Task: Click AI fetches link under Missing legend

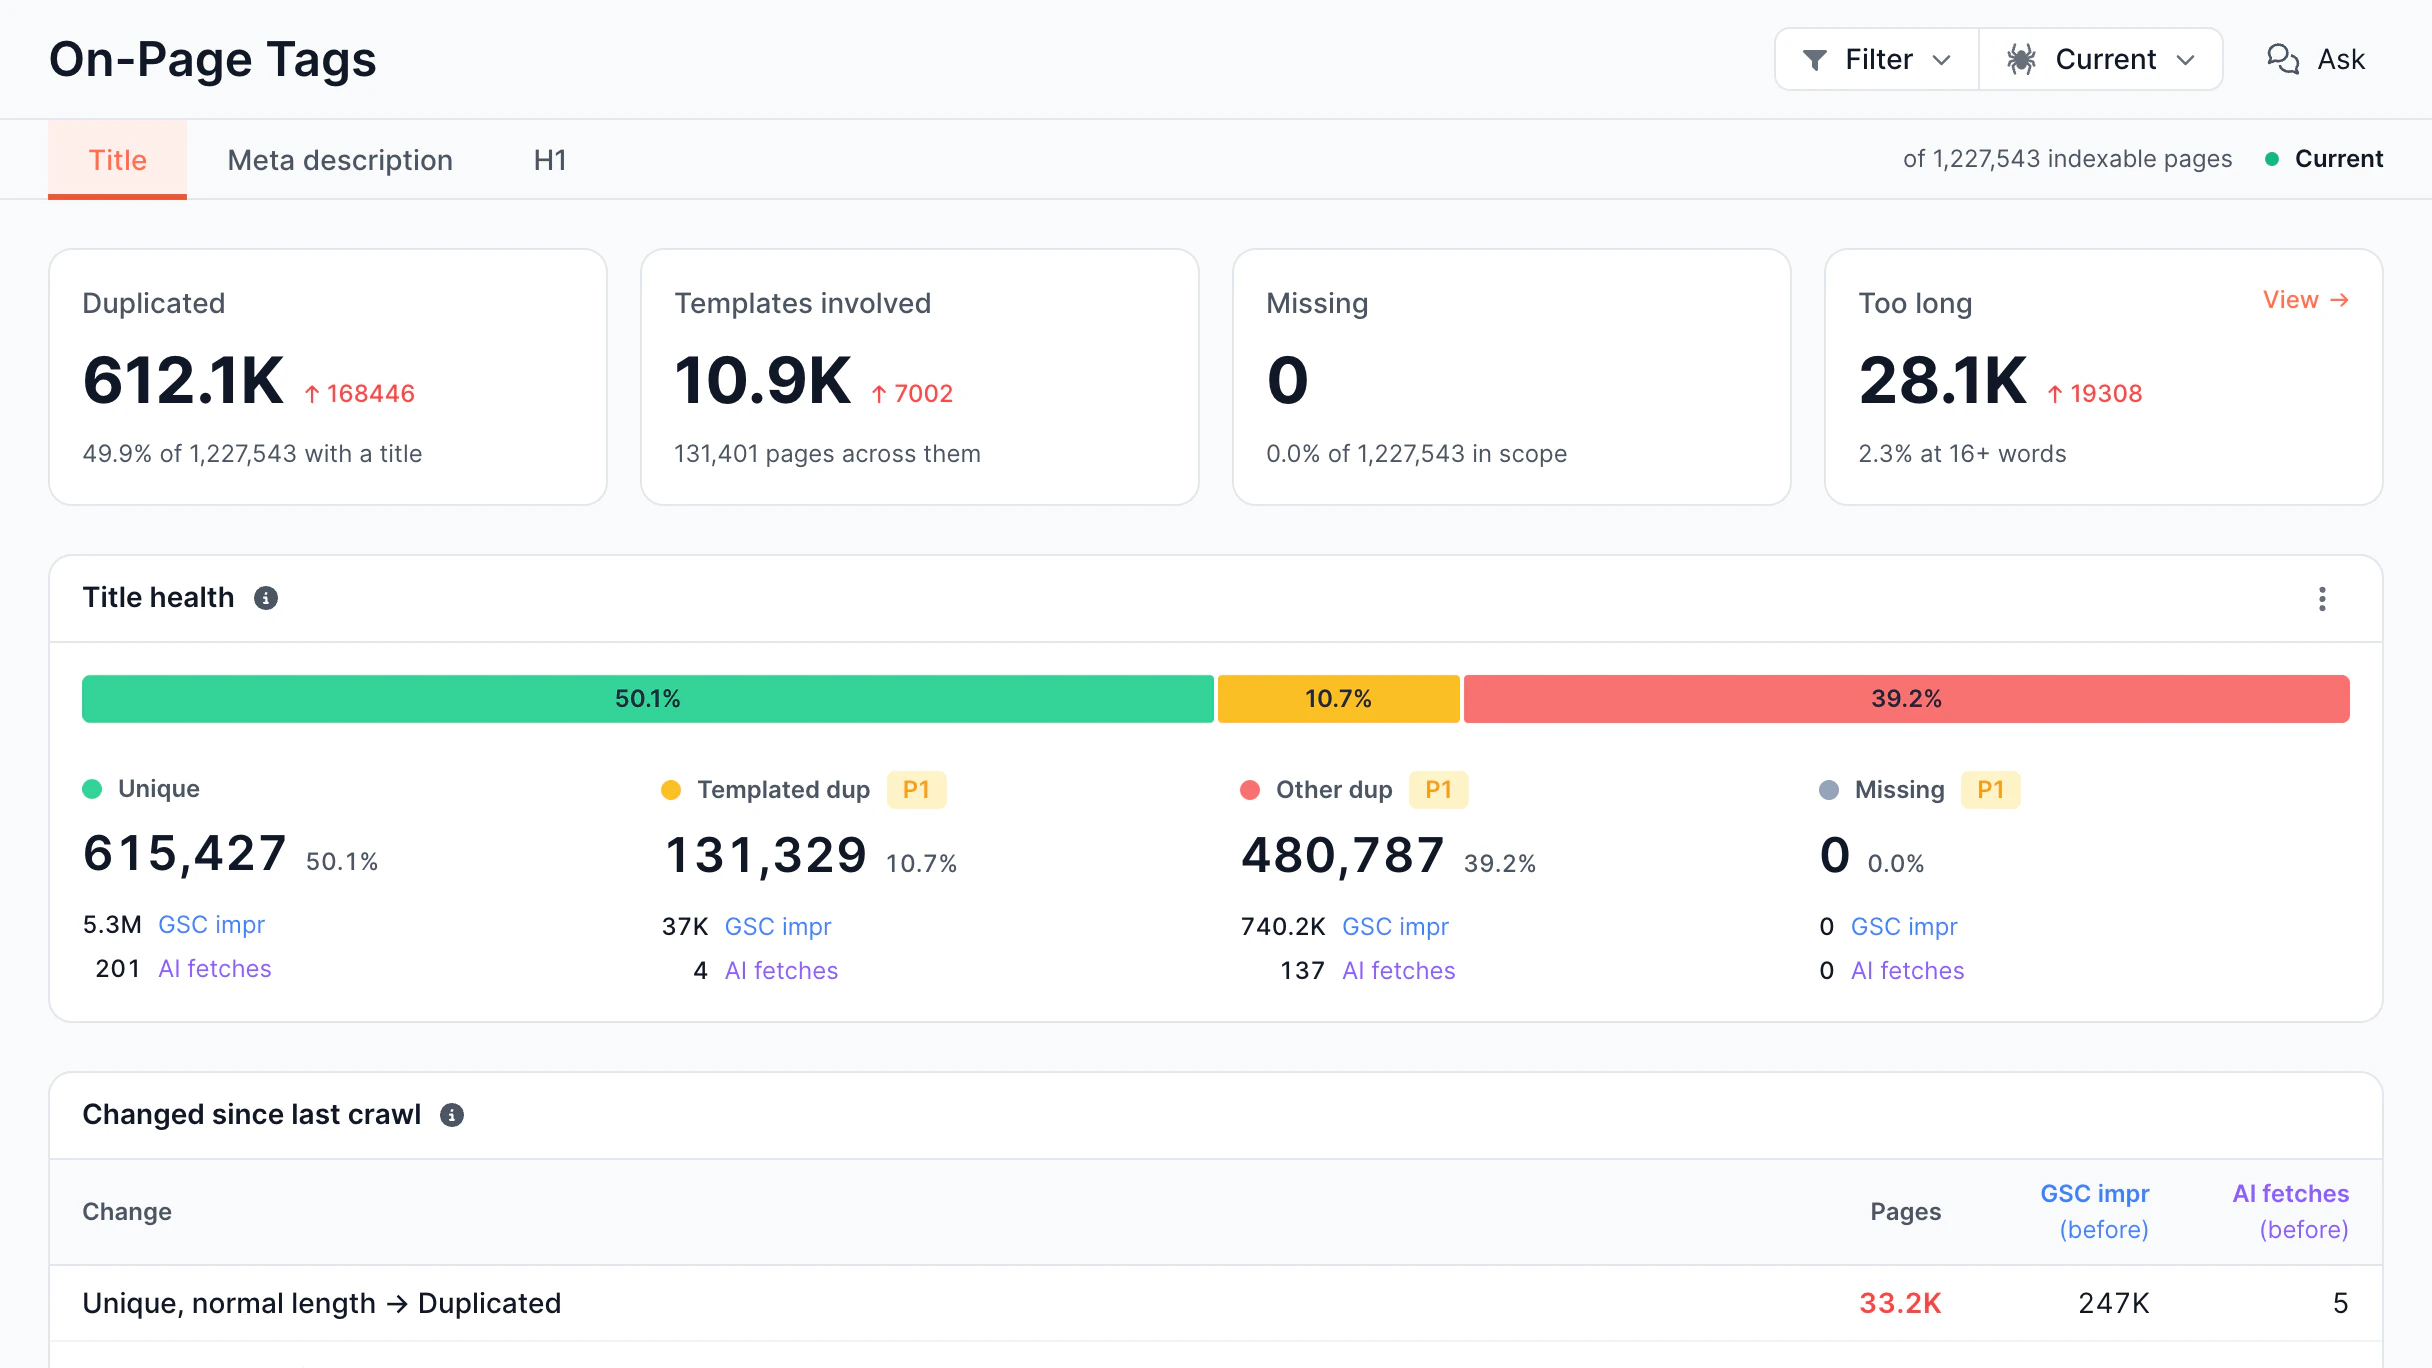Action: [1907, 971]
